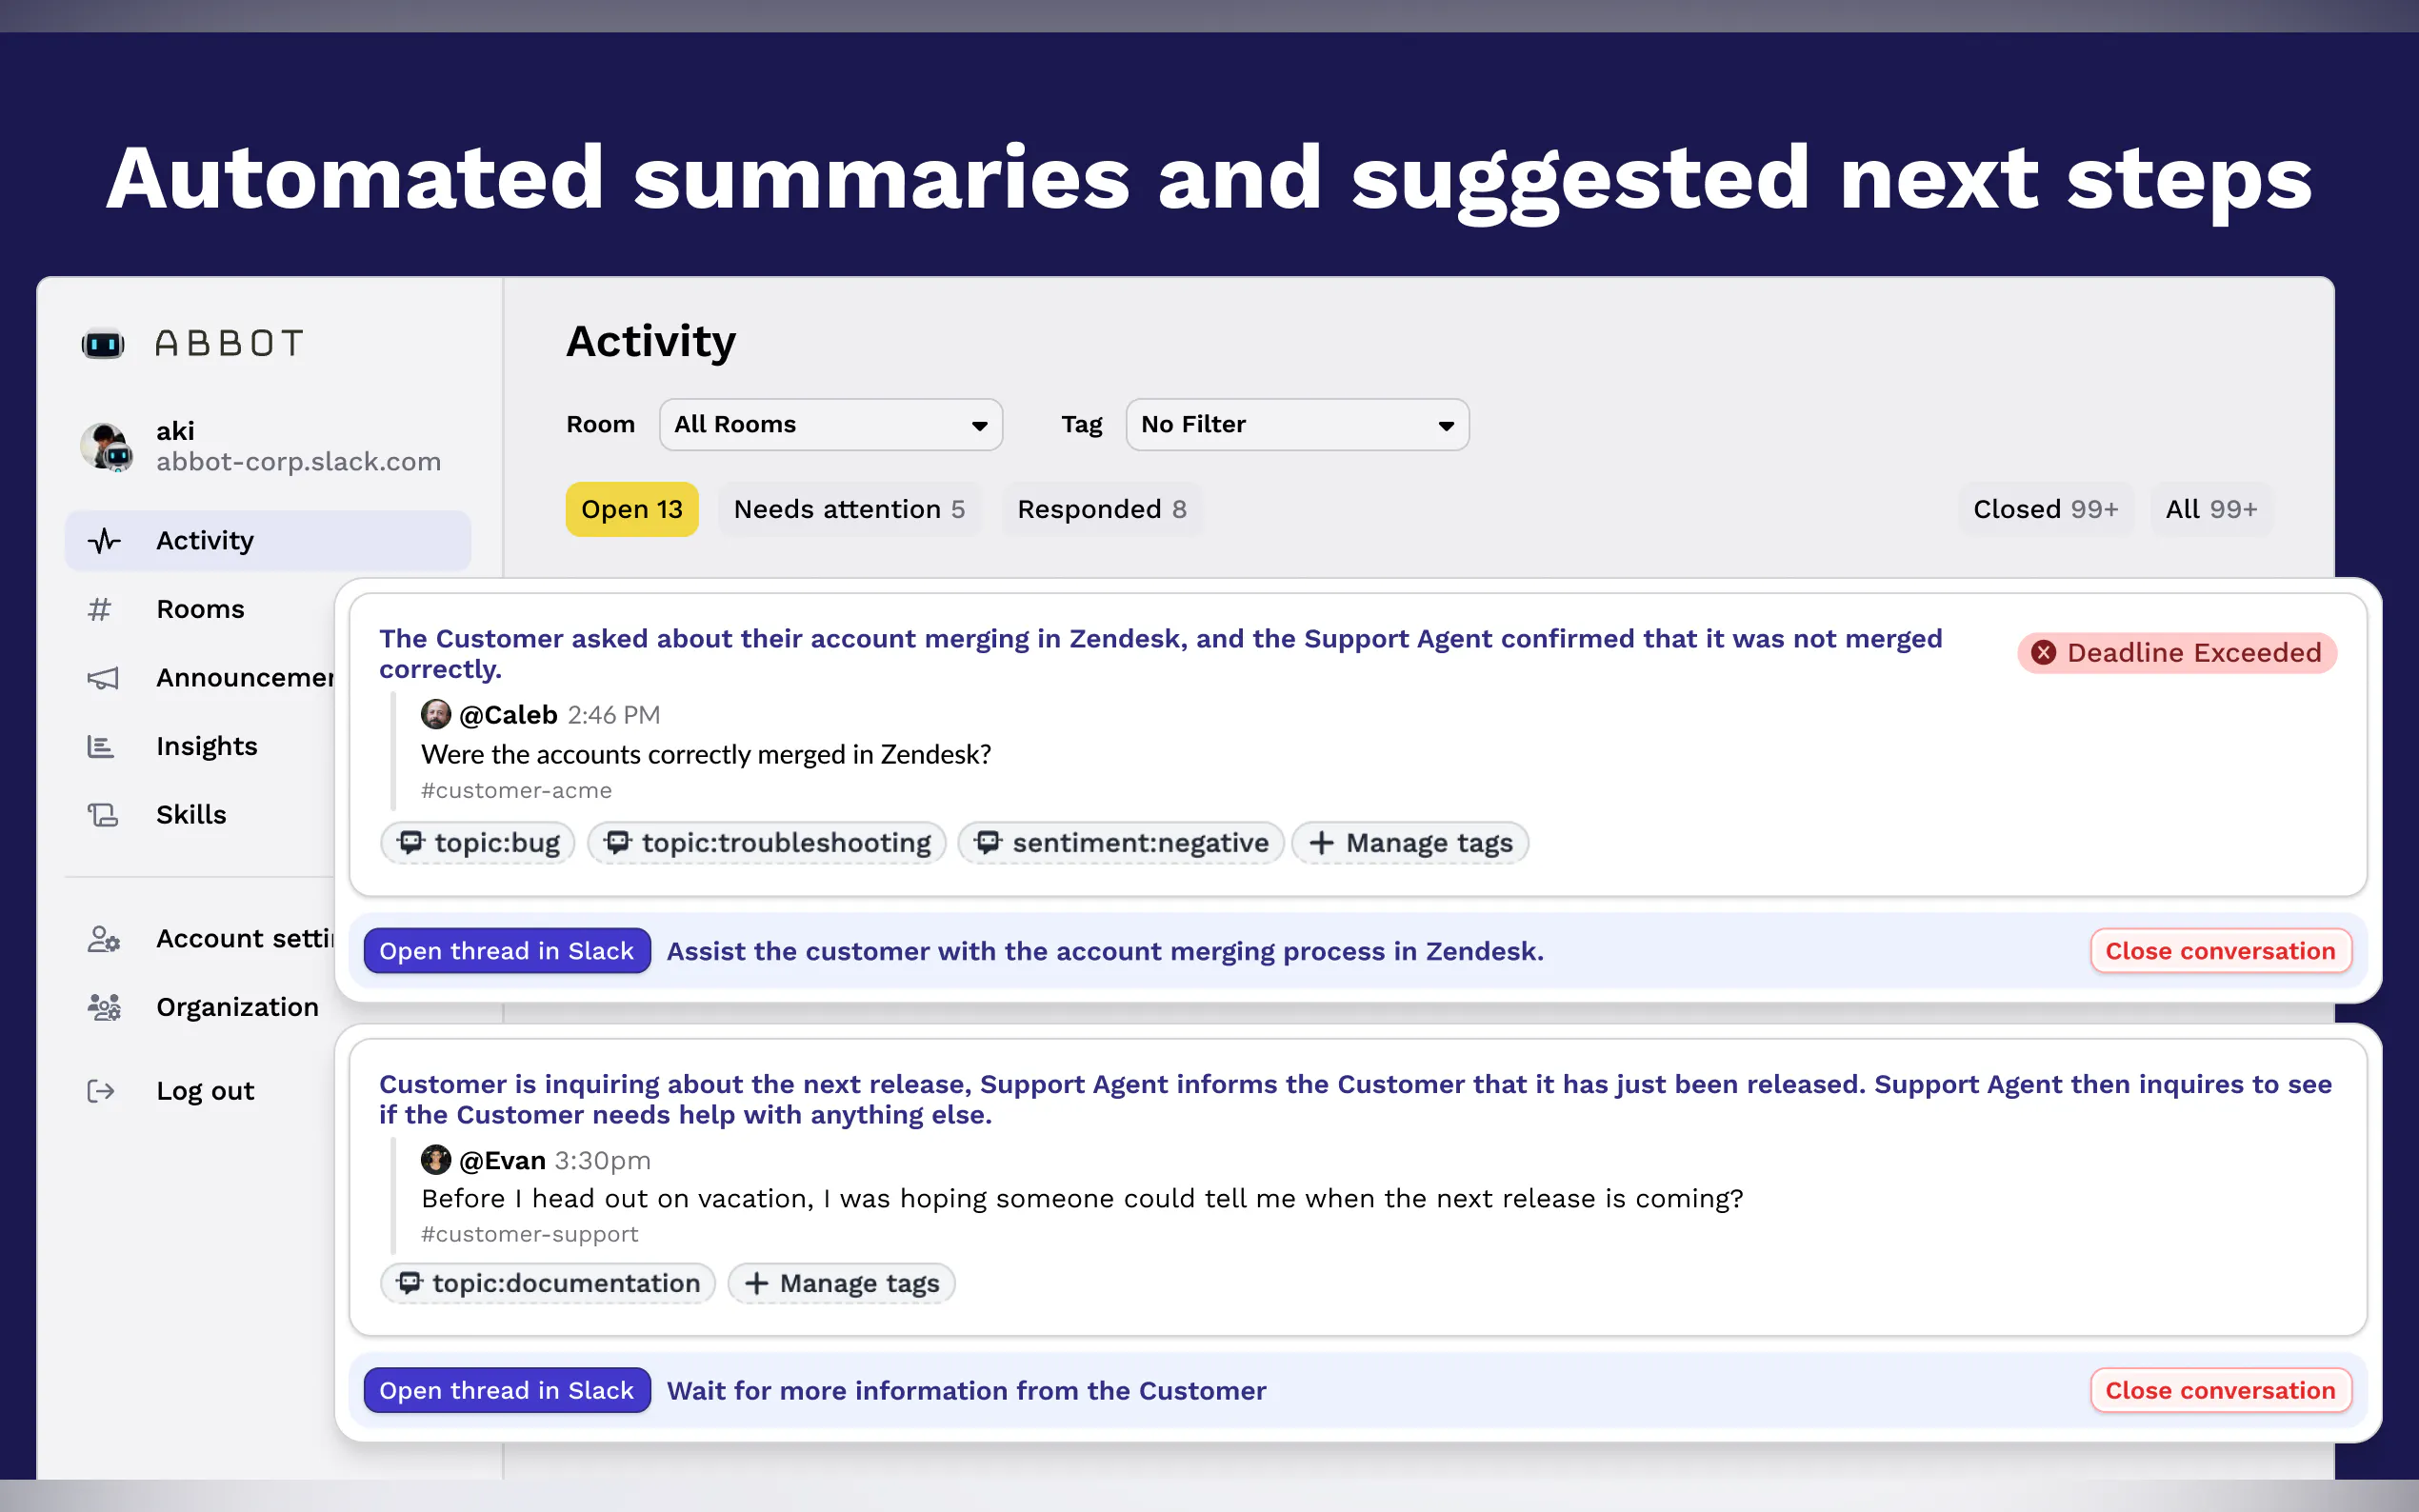The width and height of the screenshot is (2419, 1512).
Task: Open the No Filter tag dropdown
Action: click(x=1296, y=425)
